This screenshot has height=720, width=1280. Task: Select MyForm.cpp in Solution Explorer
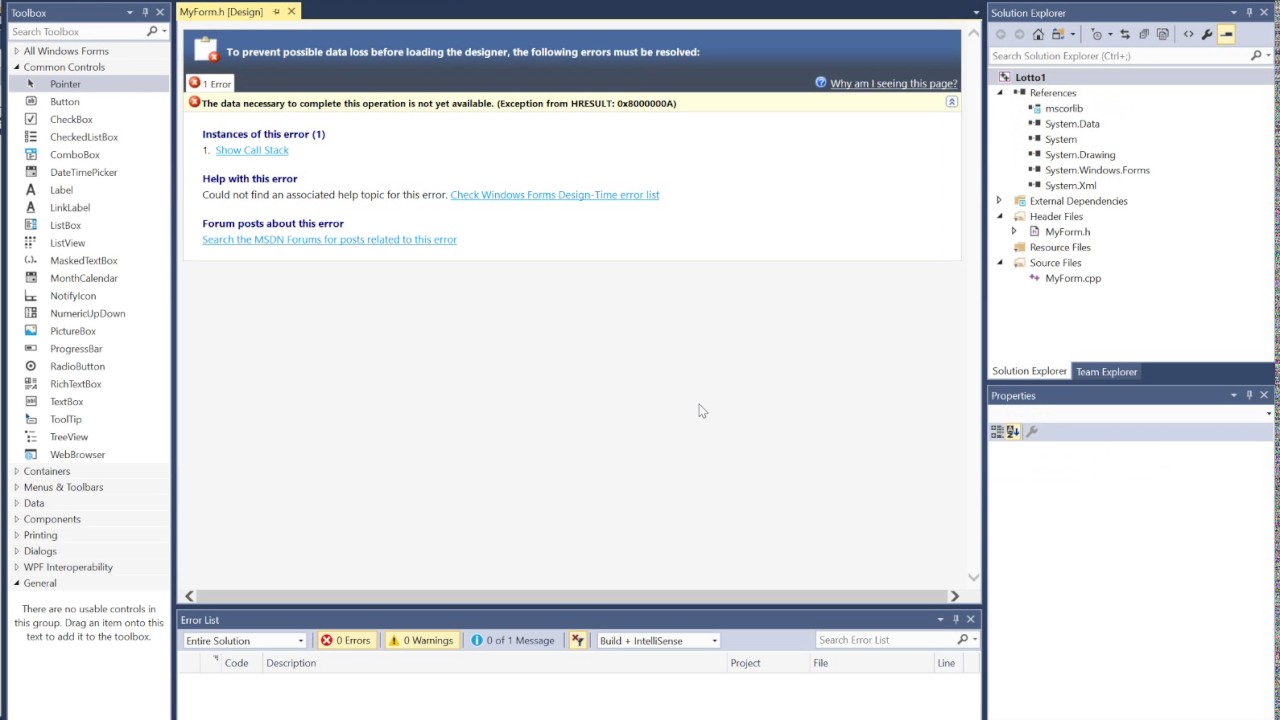click(1073, 279)
